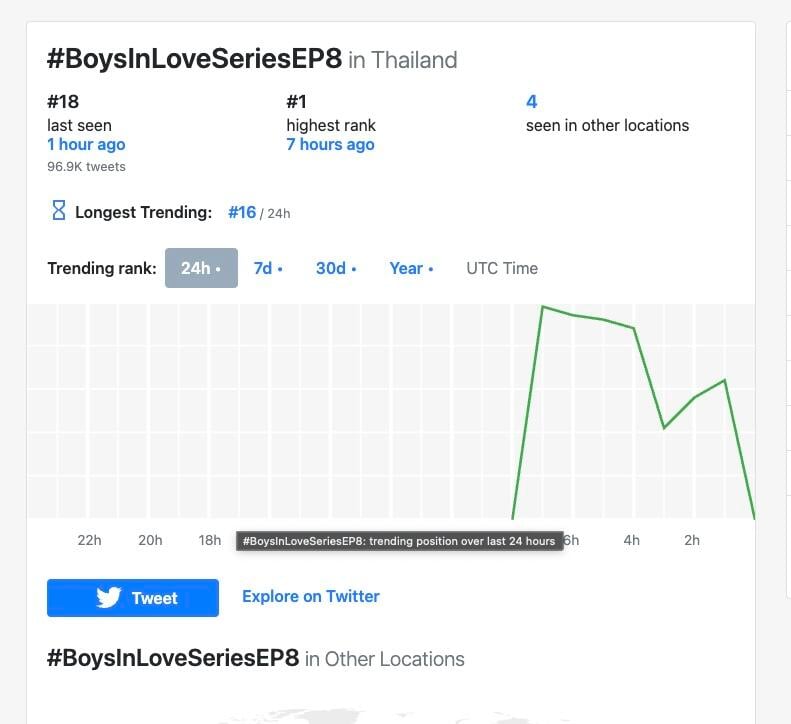Click the #16 longest trending link
The image size is (791, 724).
tap(242, 212)
